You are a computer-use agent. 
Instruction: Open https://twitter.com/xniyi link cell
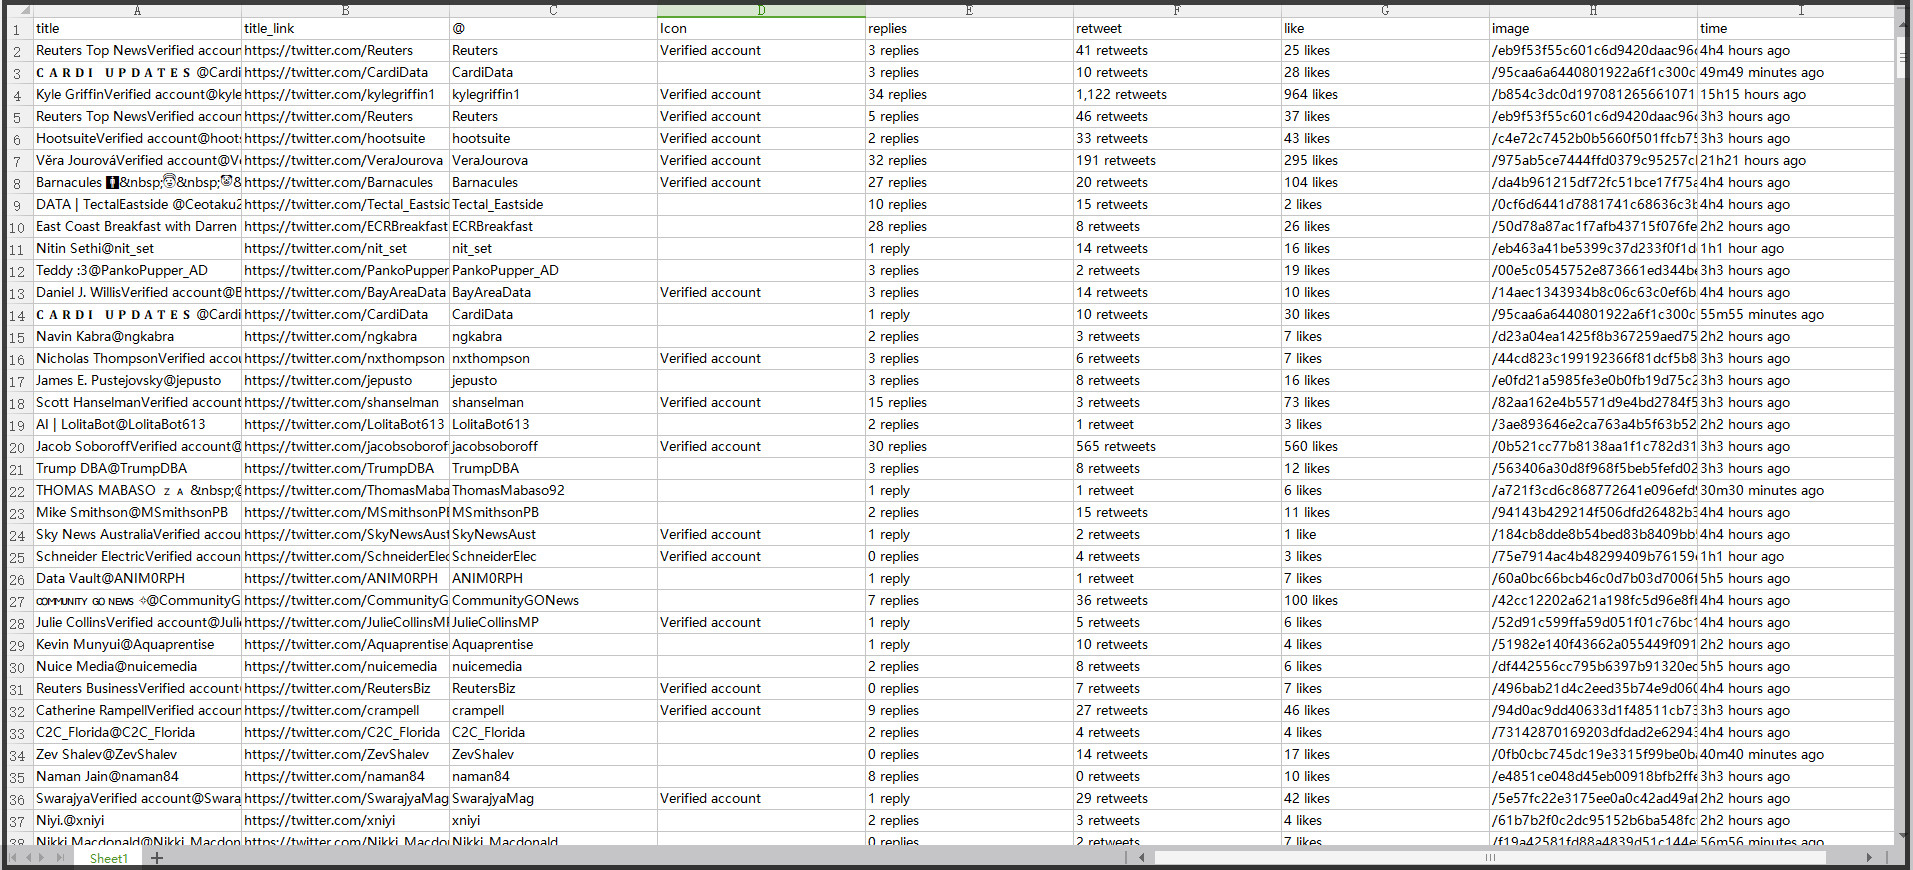coord(345,820)
